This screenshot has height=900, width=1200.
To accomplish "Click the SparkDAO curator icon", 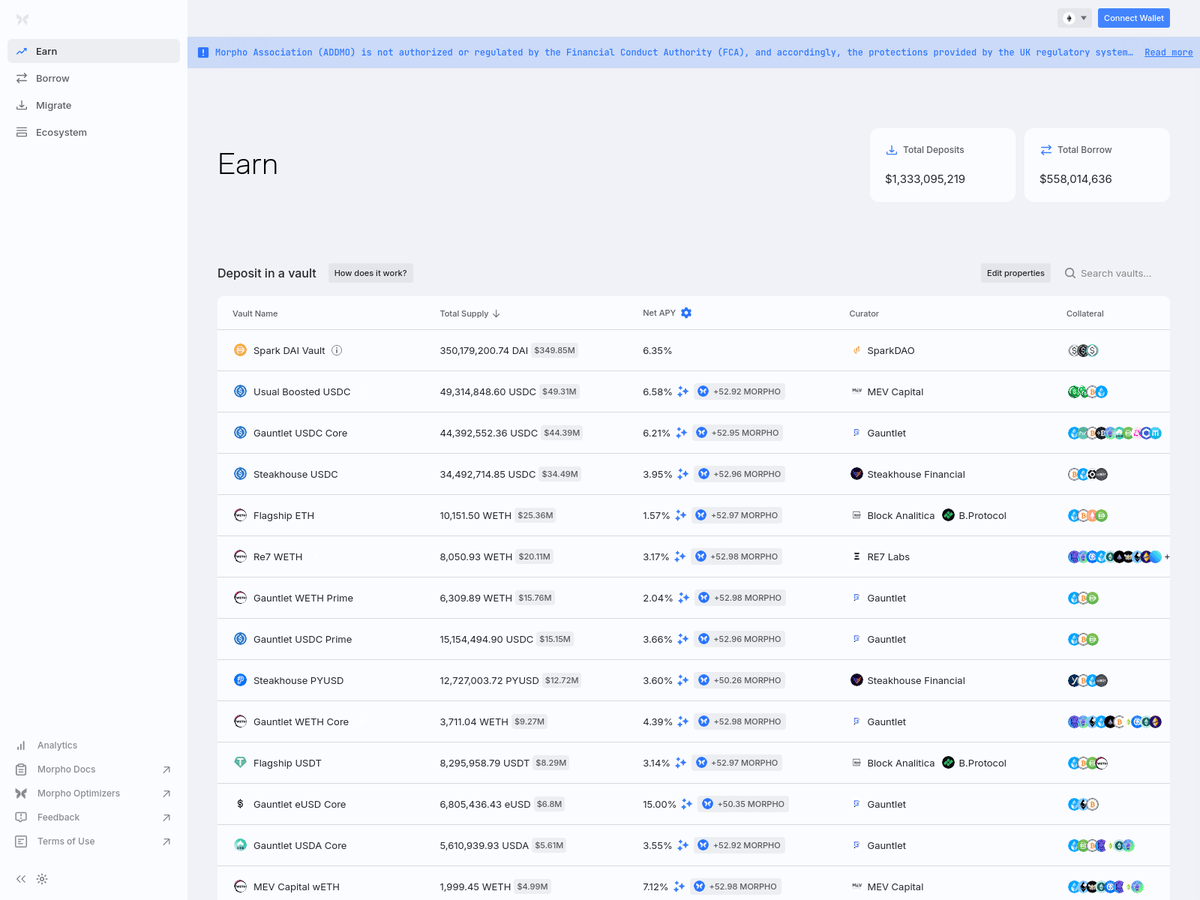I will pyautogui.click(x=857, y=351).
